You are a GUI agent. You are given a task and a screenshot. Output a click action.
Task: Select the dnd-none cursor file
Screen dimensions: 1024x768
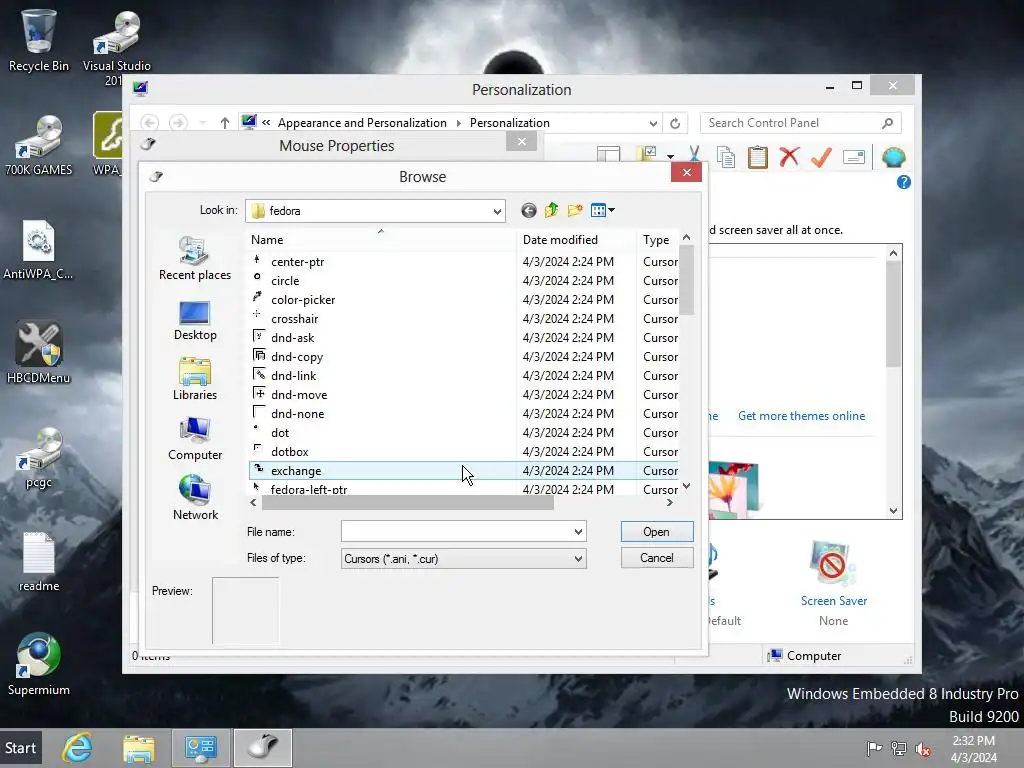297,413
